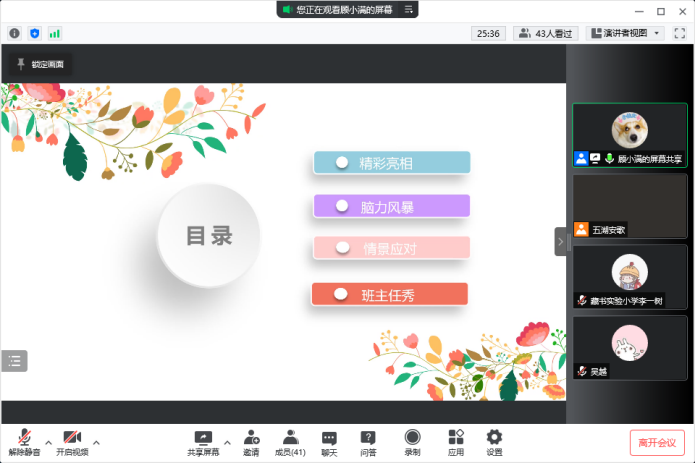Screen dimensions: 695x463
Task: Collapse the participant video sidebar
Action: pyautogui.click(x=560, y=241)
